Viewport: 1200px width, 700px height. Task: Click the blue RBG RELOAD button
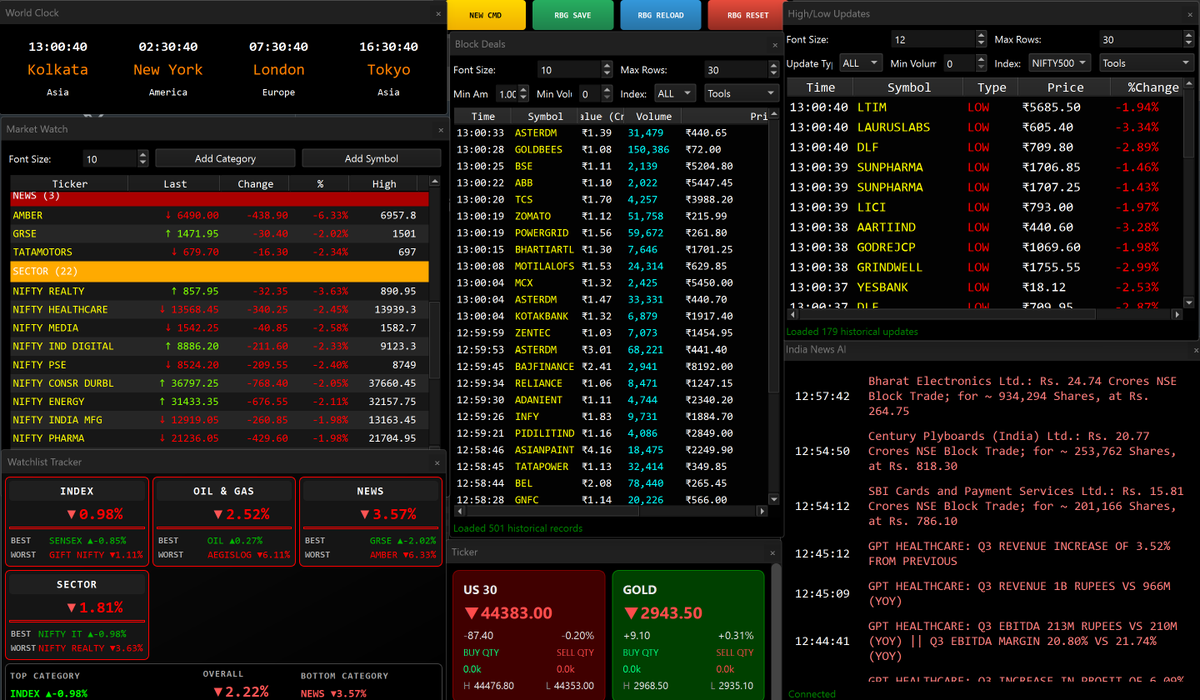[x=660, y=15]
